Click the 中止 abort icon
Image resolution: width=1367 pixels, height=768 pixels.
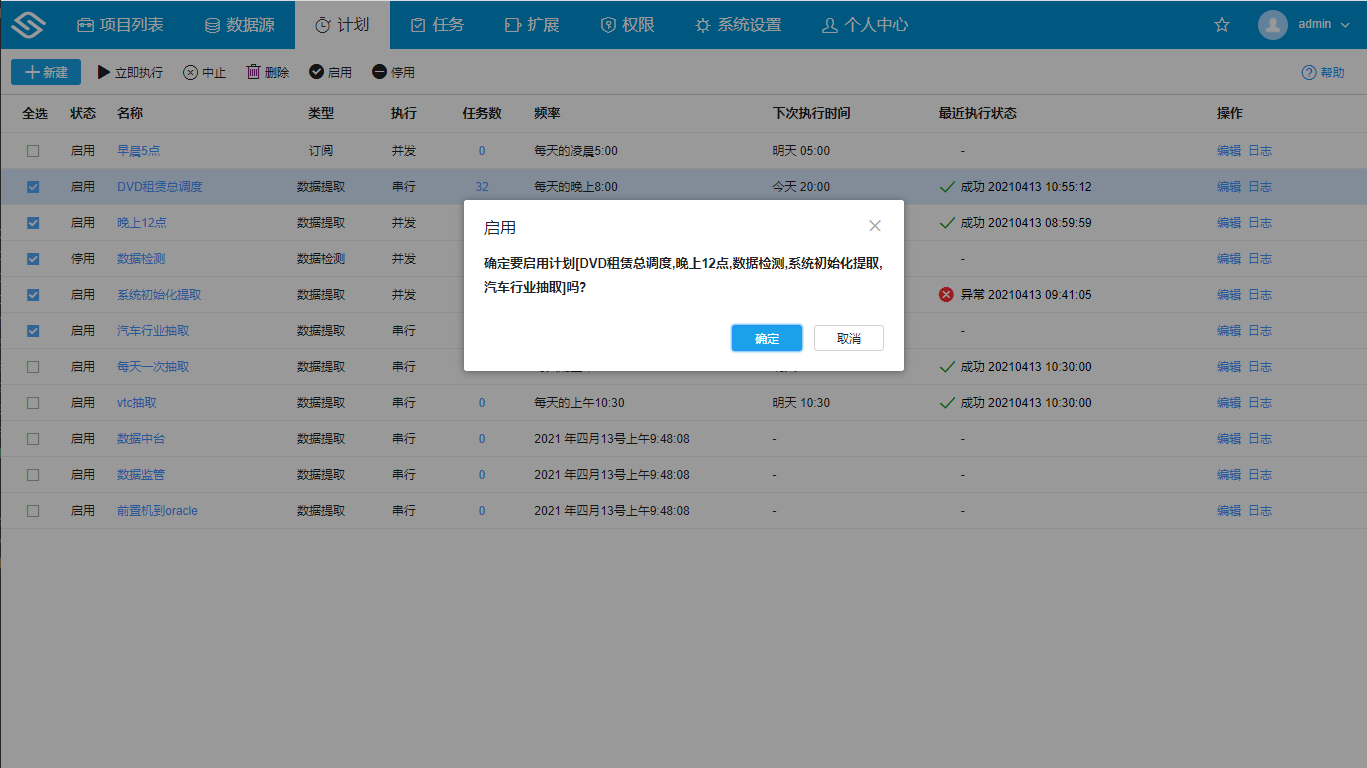(190, 71)
